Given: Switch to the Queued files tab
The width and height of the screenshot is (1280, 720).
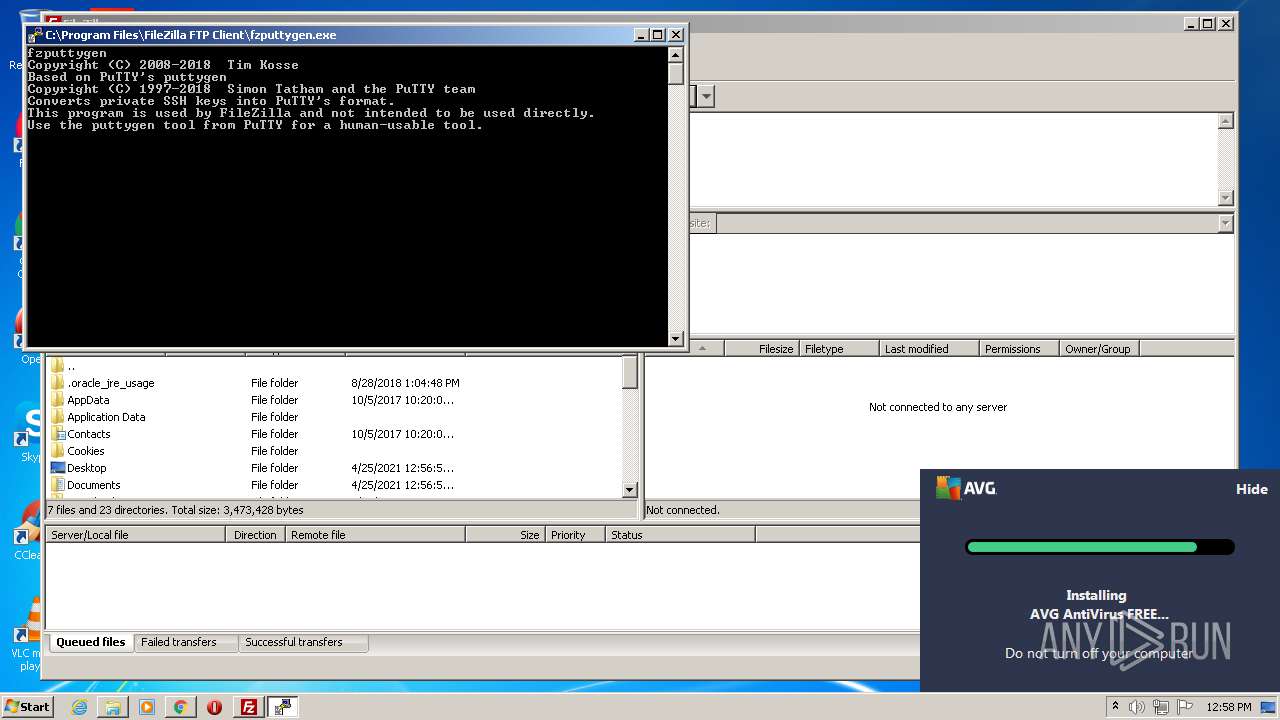Looking at the screenshot, I should pyautogui.click(x=91, y=642).
